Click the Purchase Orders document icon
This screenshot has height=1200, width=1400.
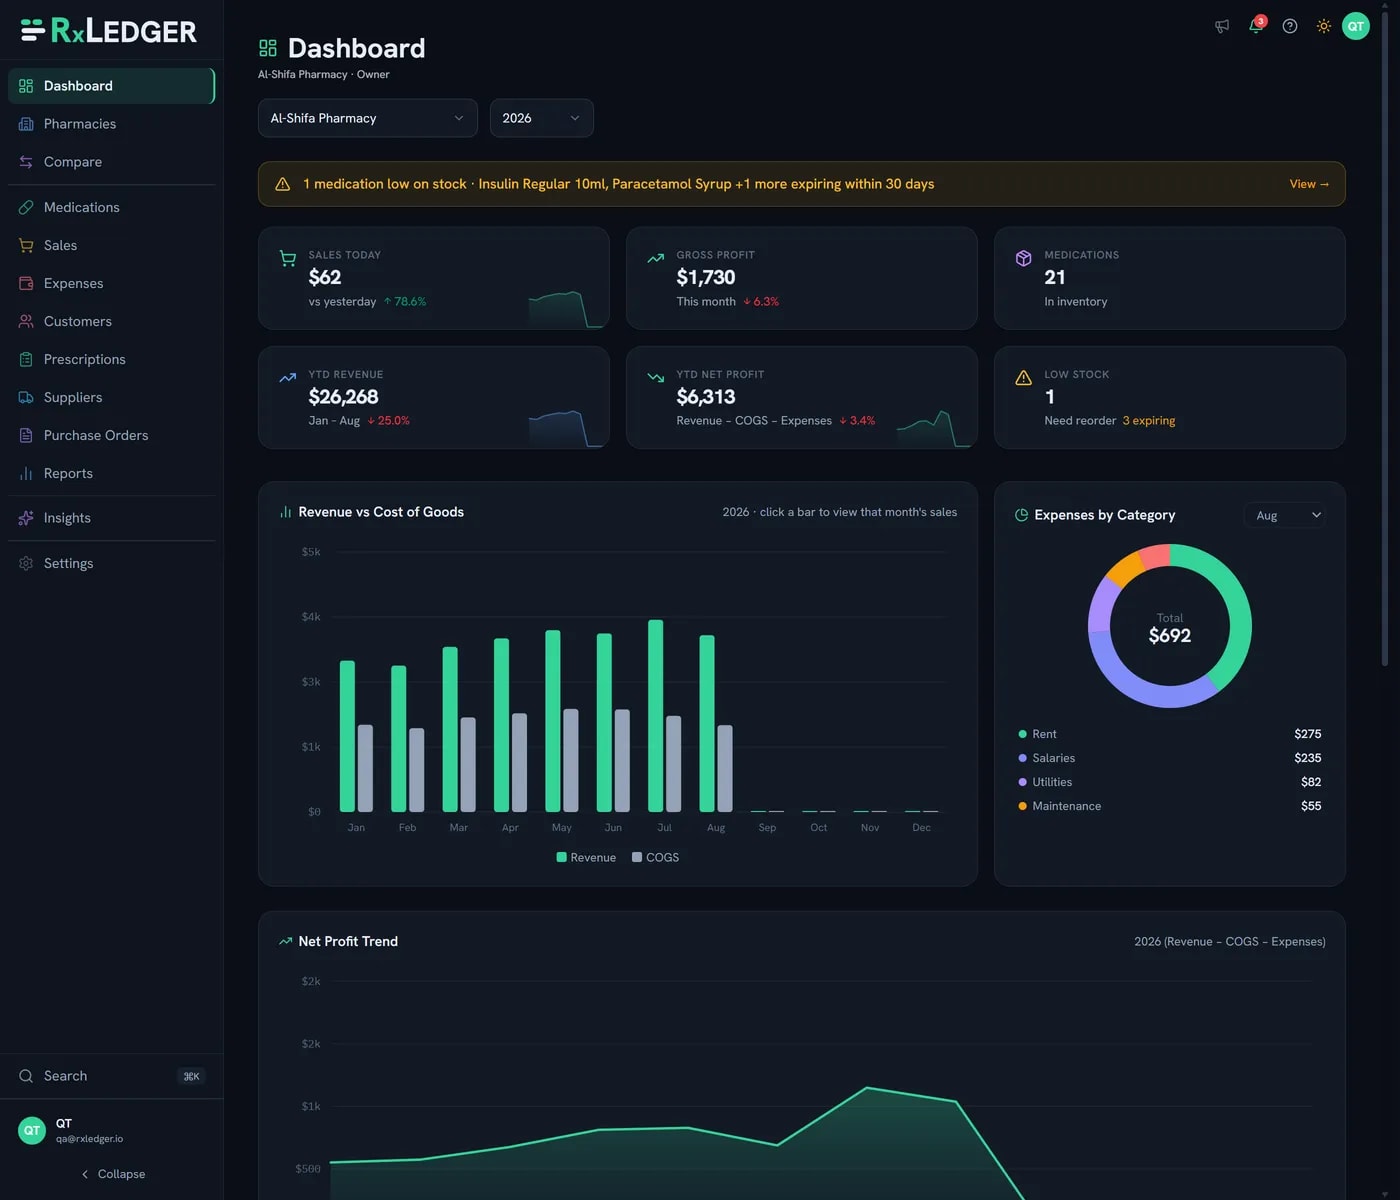(26, 435)
